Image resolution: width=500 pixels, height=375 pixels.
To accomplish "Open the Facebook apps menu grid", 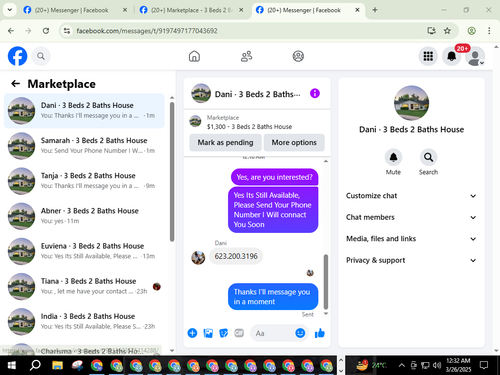I will pyautogui.click(x=428, y=56).
